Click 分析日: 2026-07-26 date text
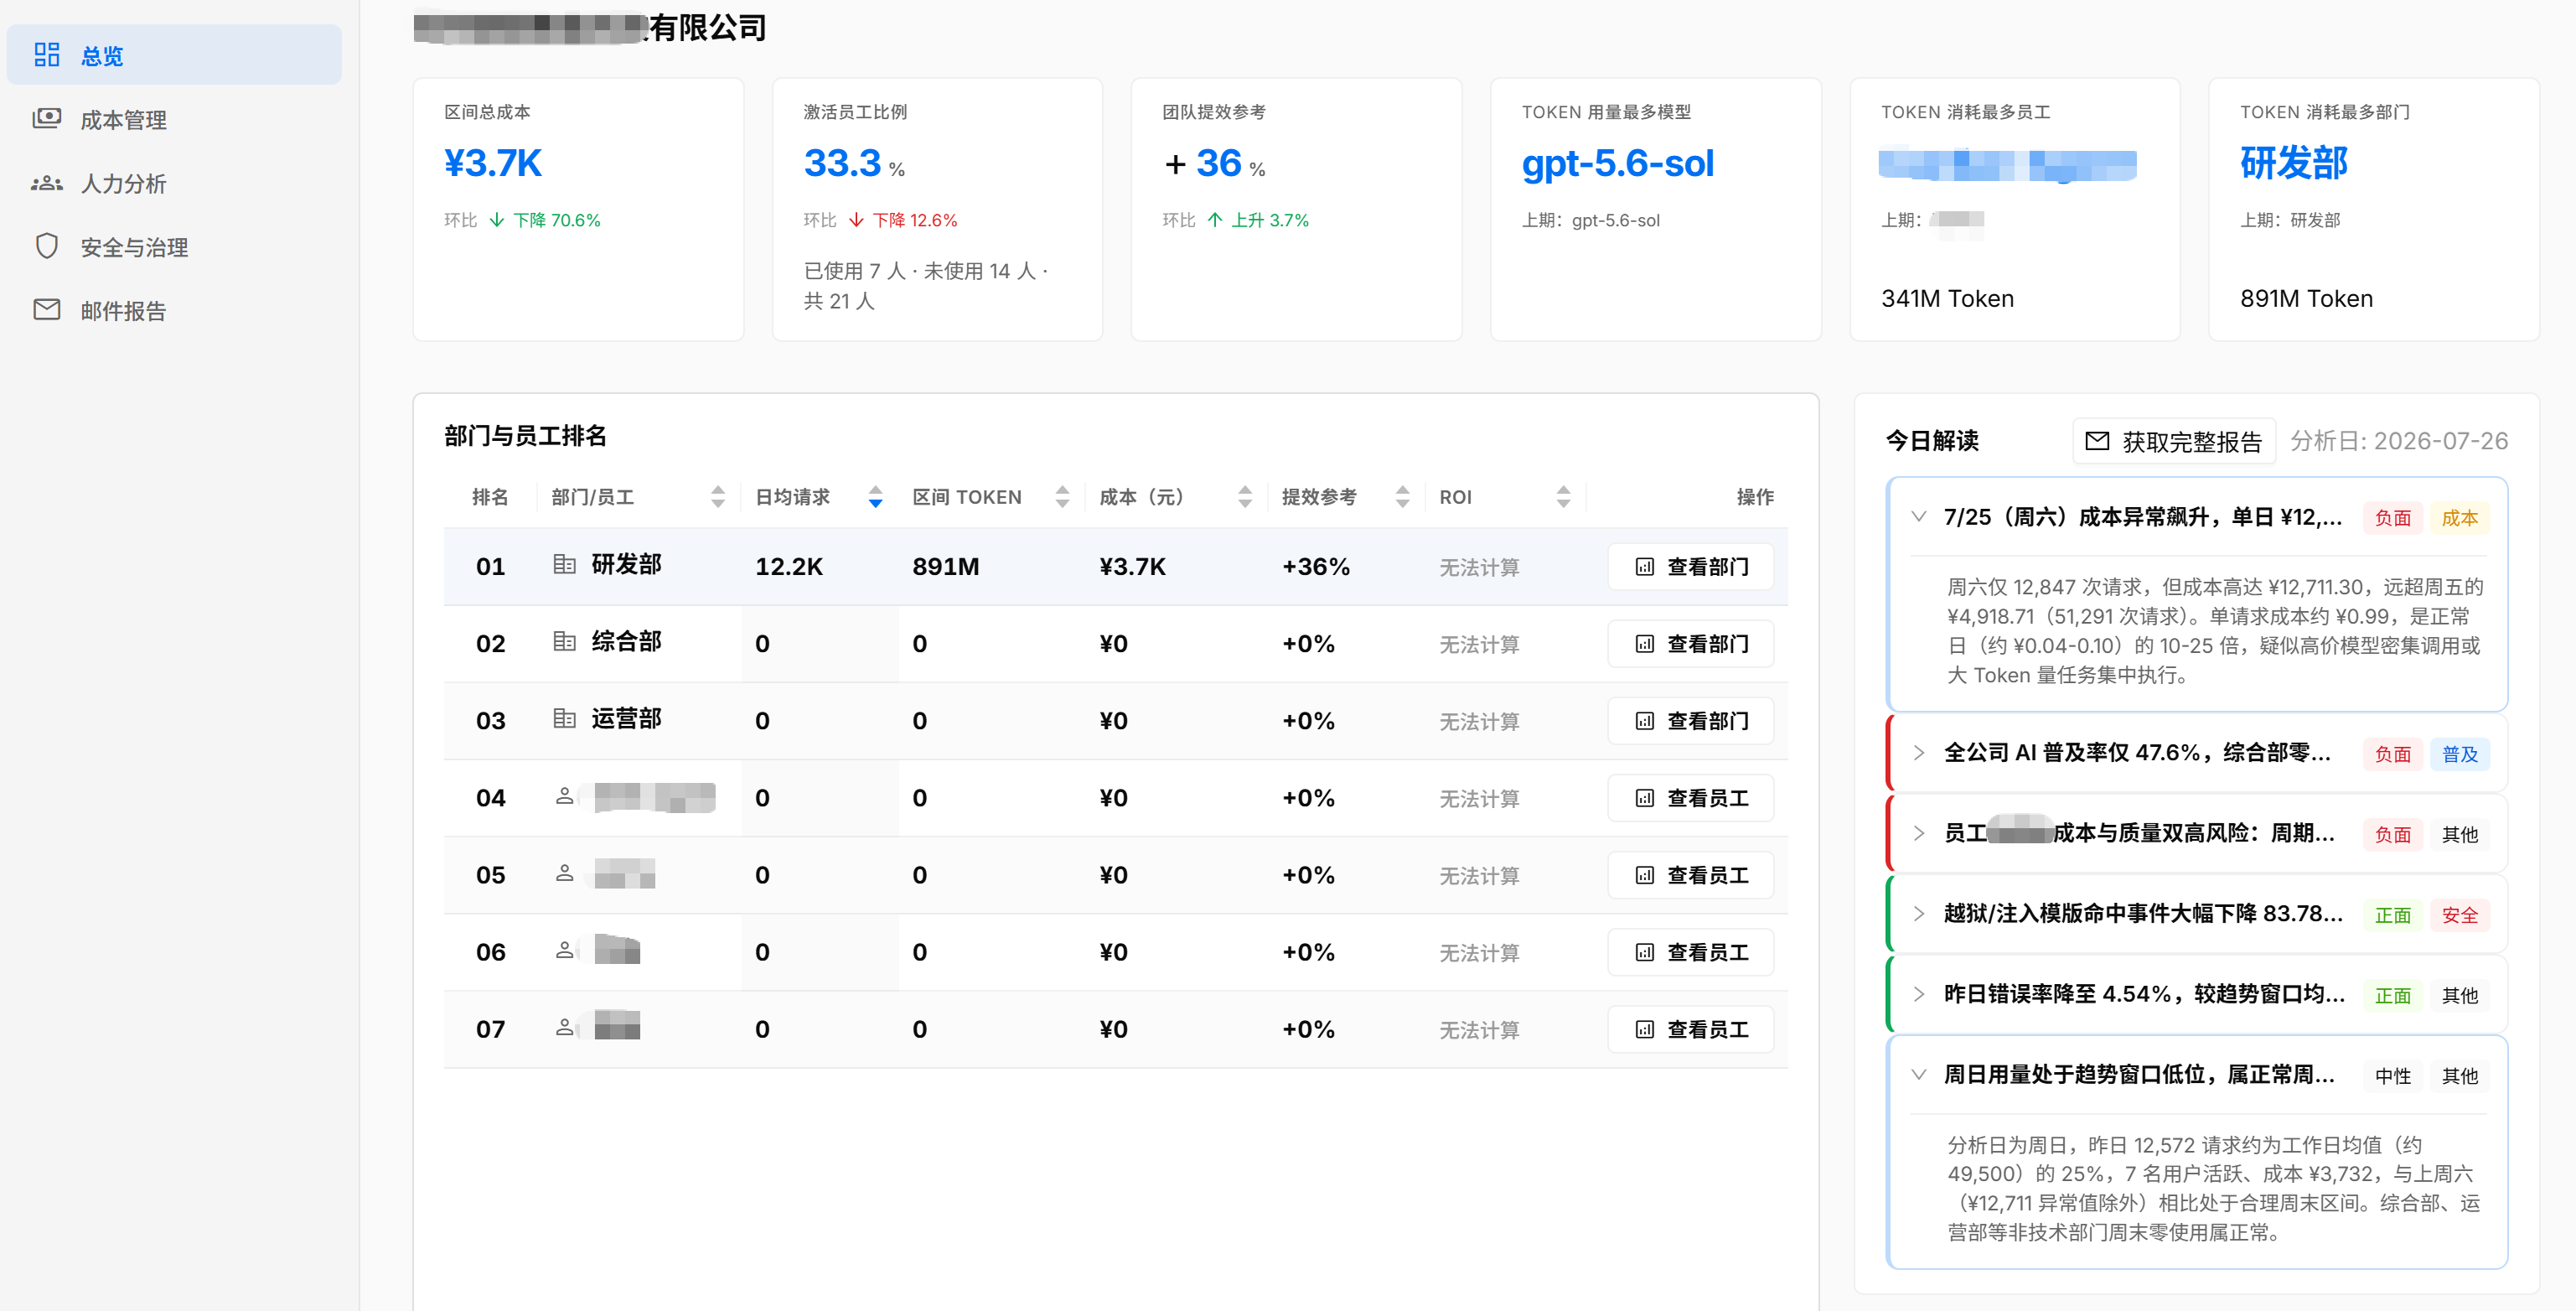 (2398, 441)
